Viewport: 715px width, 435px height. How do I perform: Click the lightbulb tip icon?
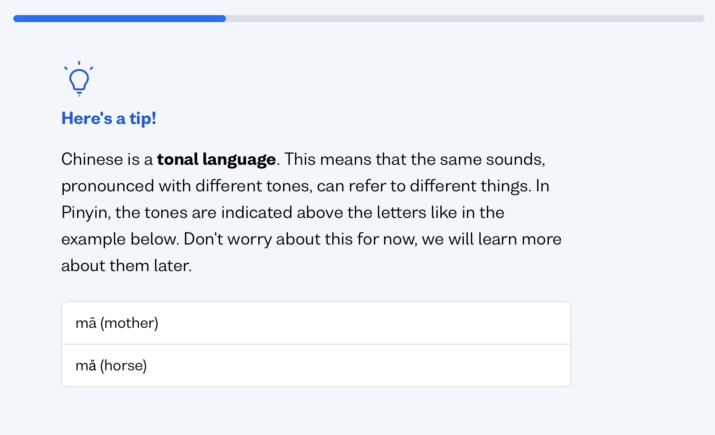pyautogui.click(x=79, y=78)
